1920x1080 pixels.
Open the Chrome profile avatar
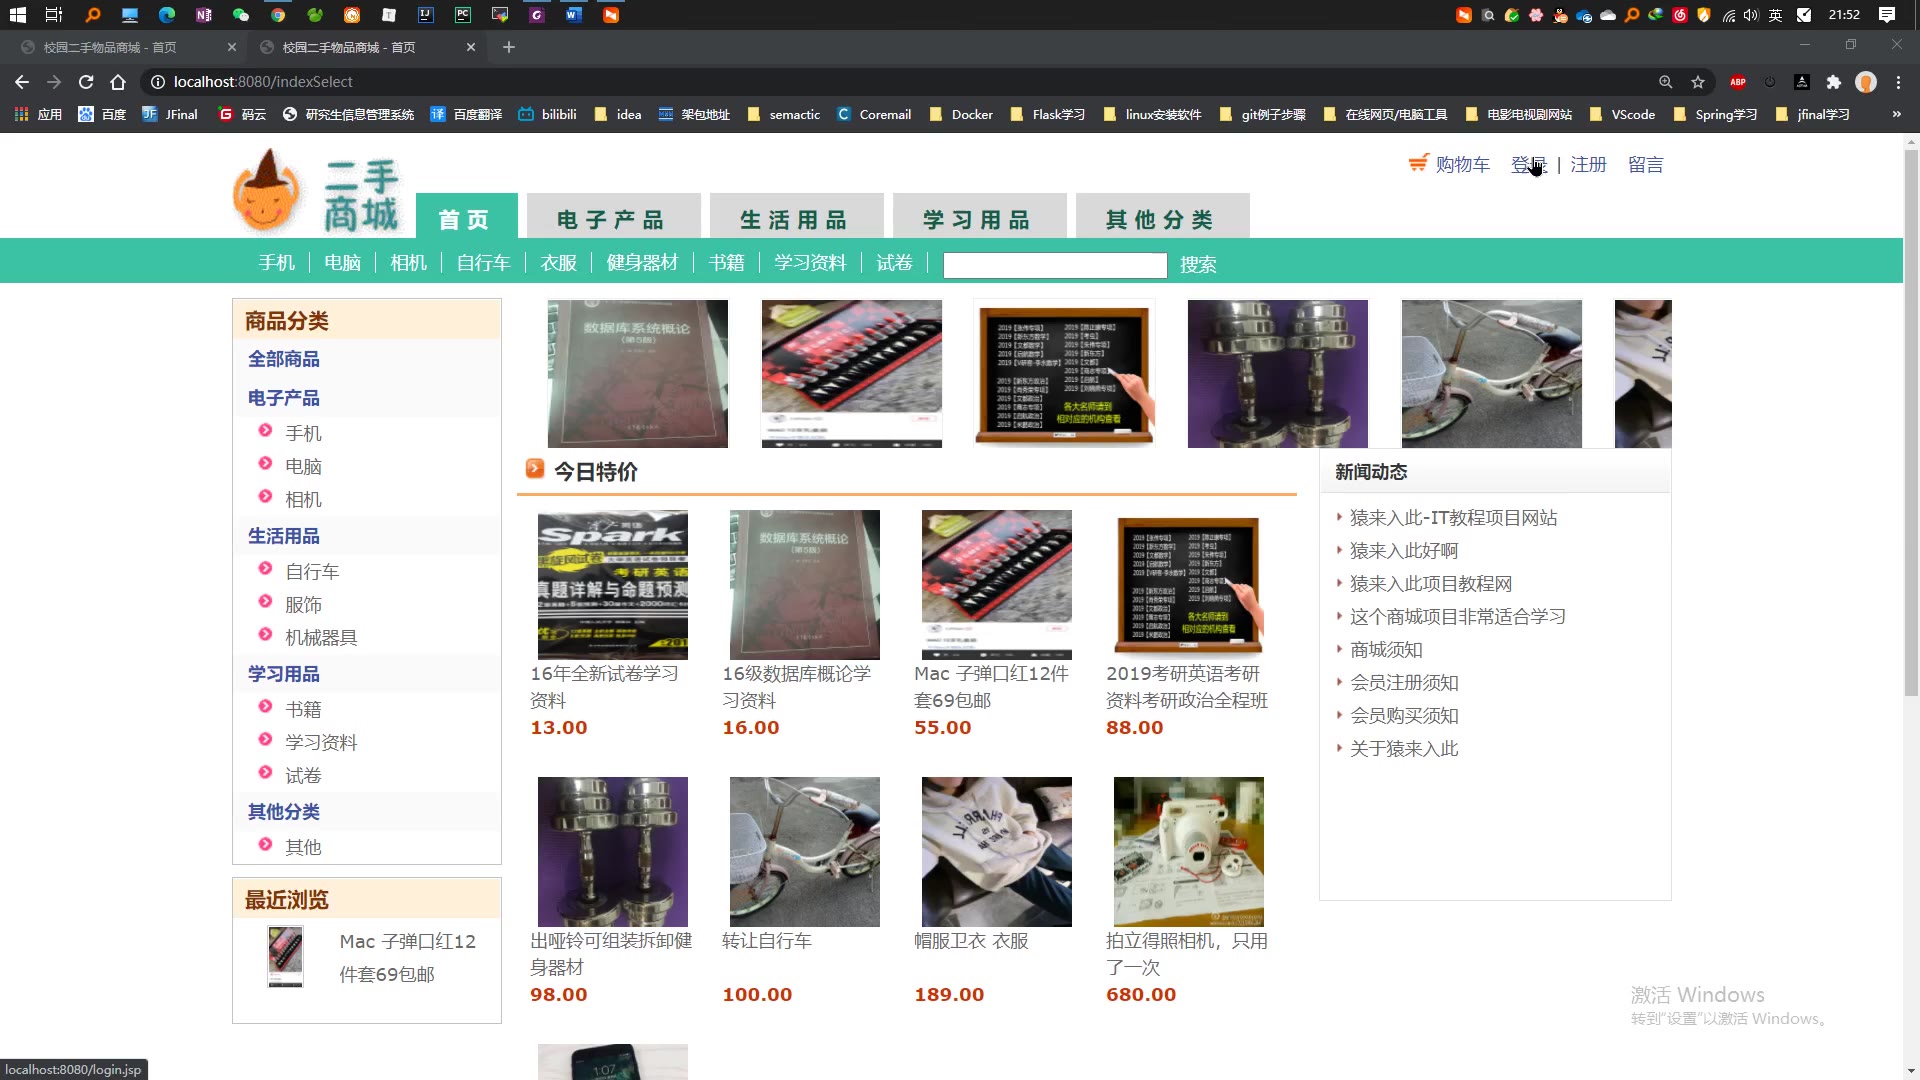(x=1865, y=82)
